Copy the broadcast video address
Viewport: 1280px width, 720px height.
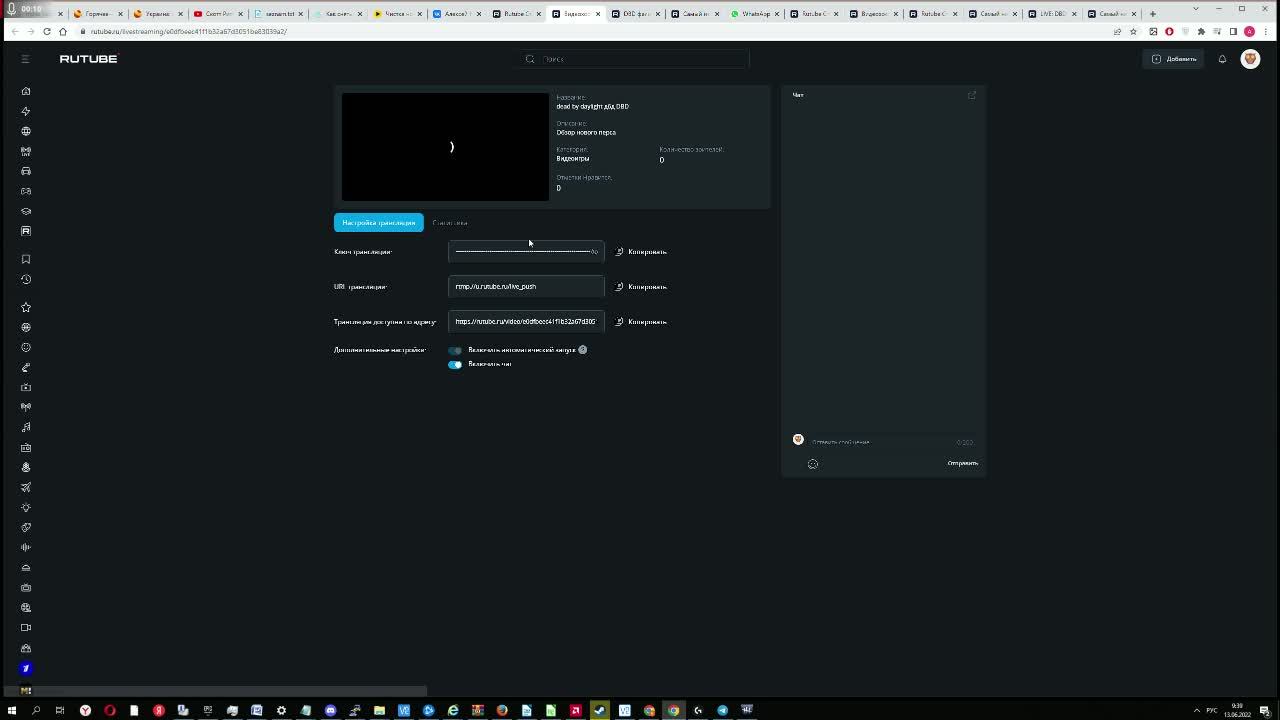[x=641, y=322]
